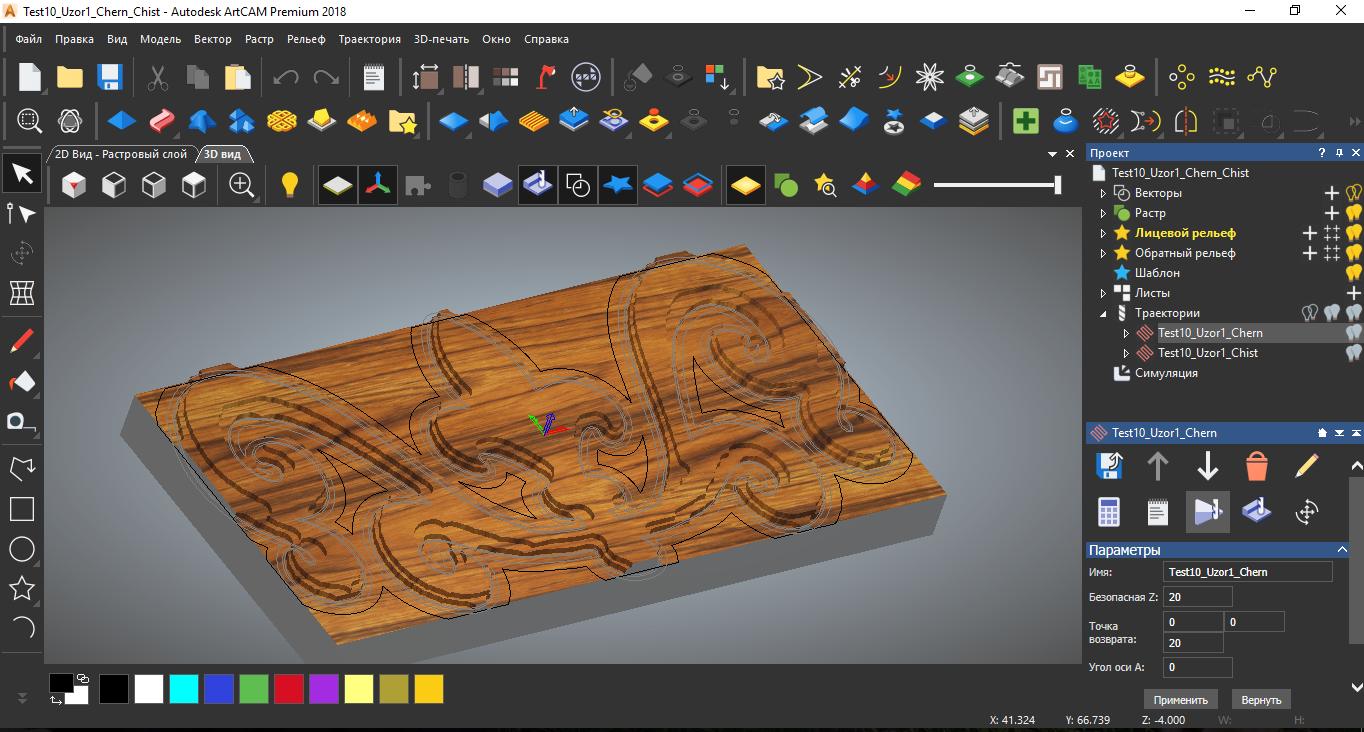Collapse the Параметры section
Screen dimensions: 1364x732
tap(1342, 550)
